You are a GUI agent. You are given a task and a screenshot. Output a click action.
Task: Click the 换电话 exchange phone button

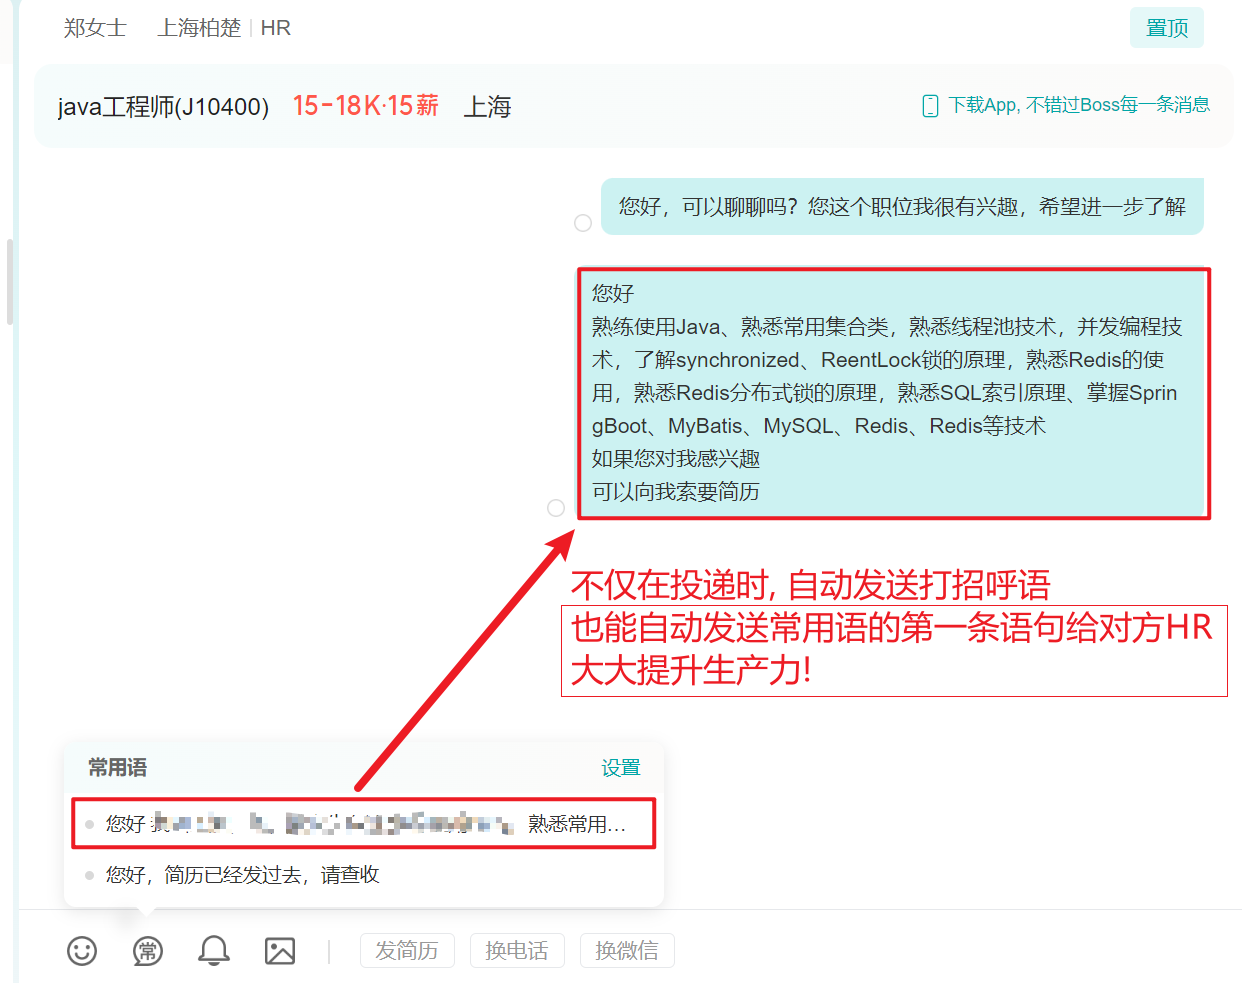coord(517,950)
